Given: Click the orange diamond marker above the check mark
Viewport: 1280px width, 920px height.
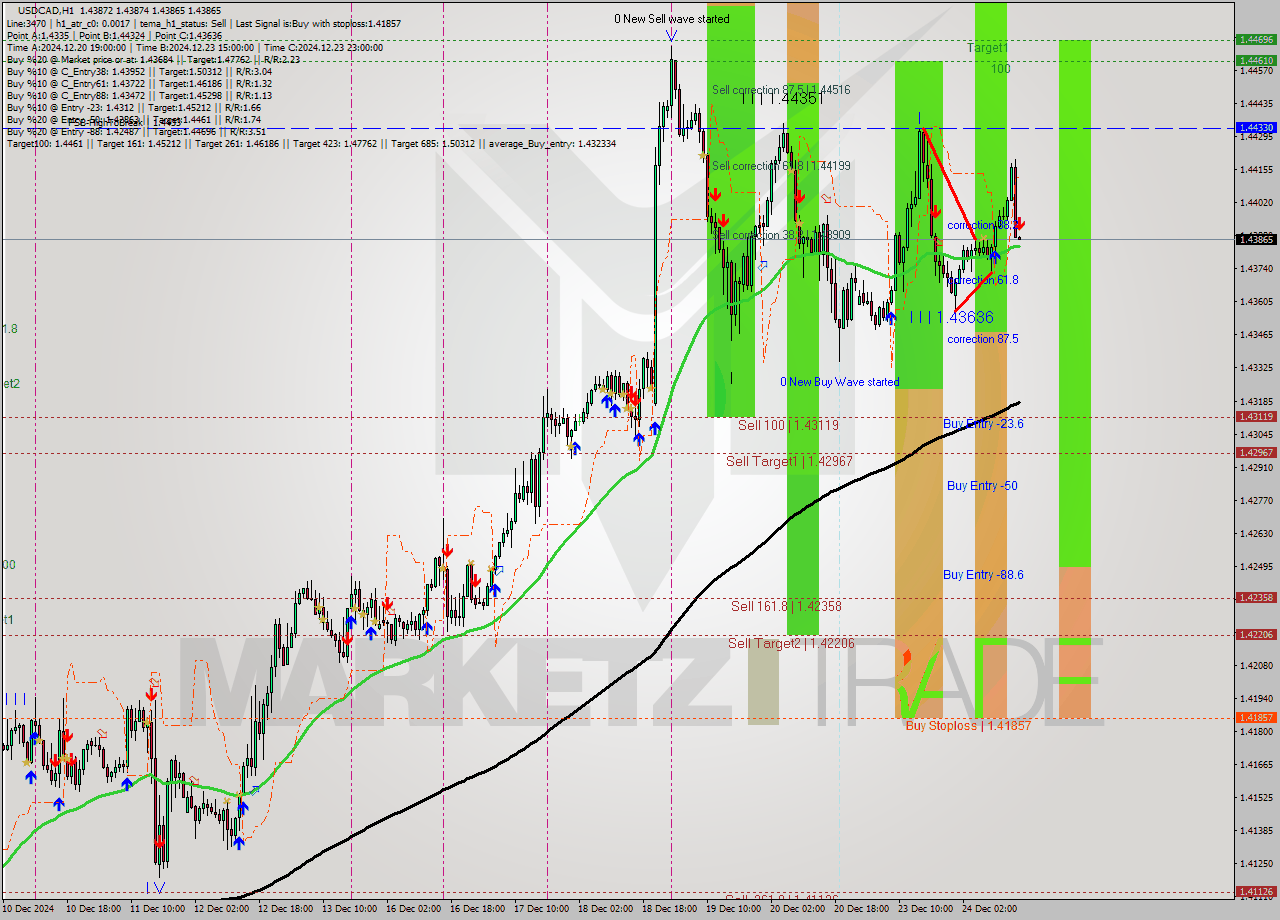Looking at the screenshot, I should pos(907,657).
